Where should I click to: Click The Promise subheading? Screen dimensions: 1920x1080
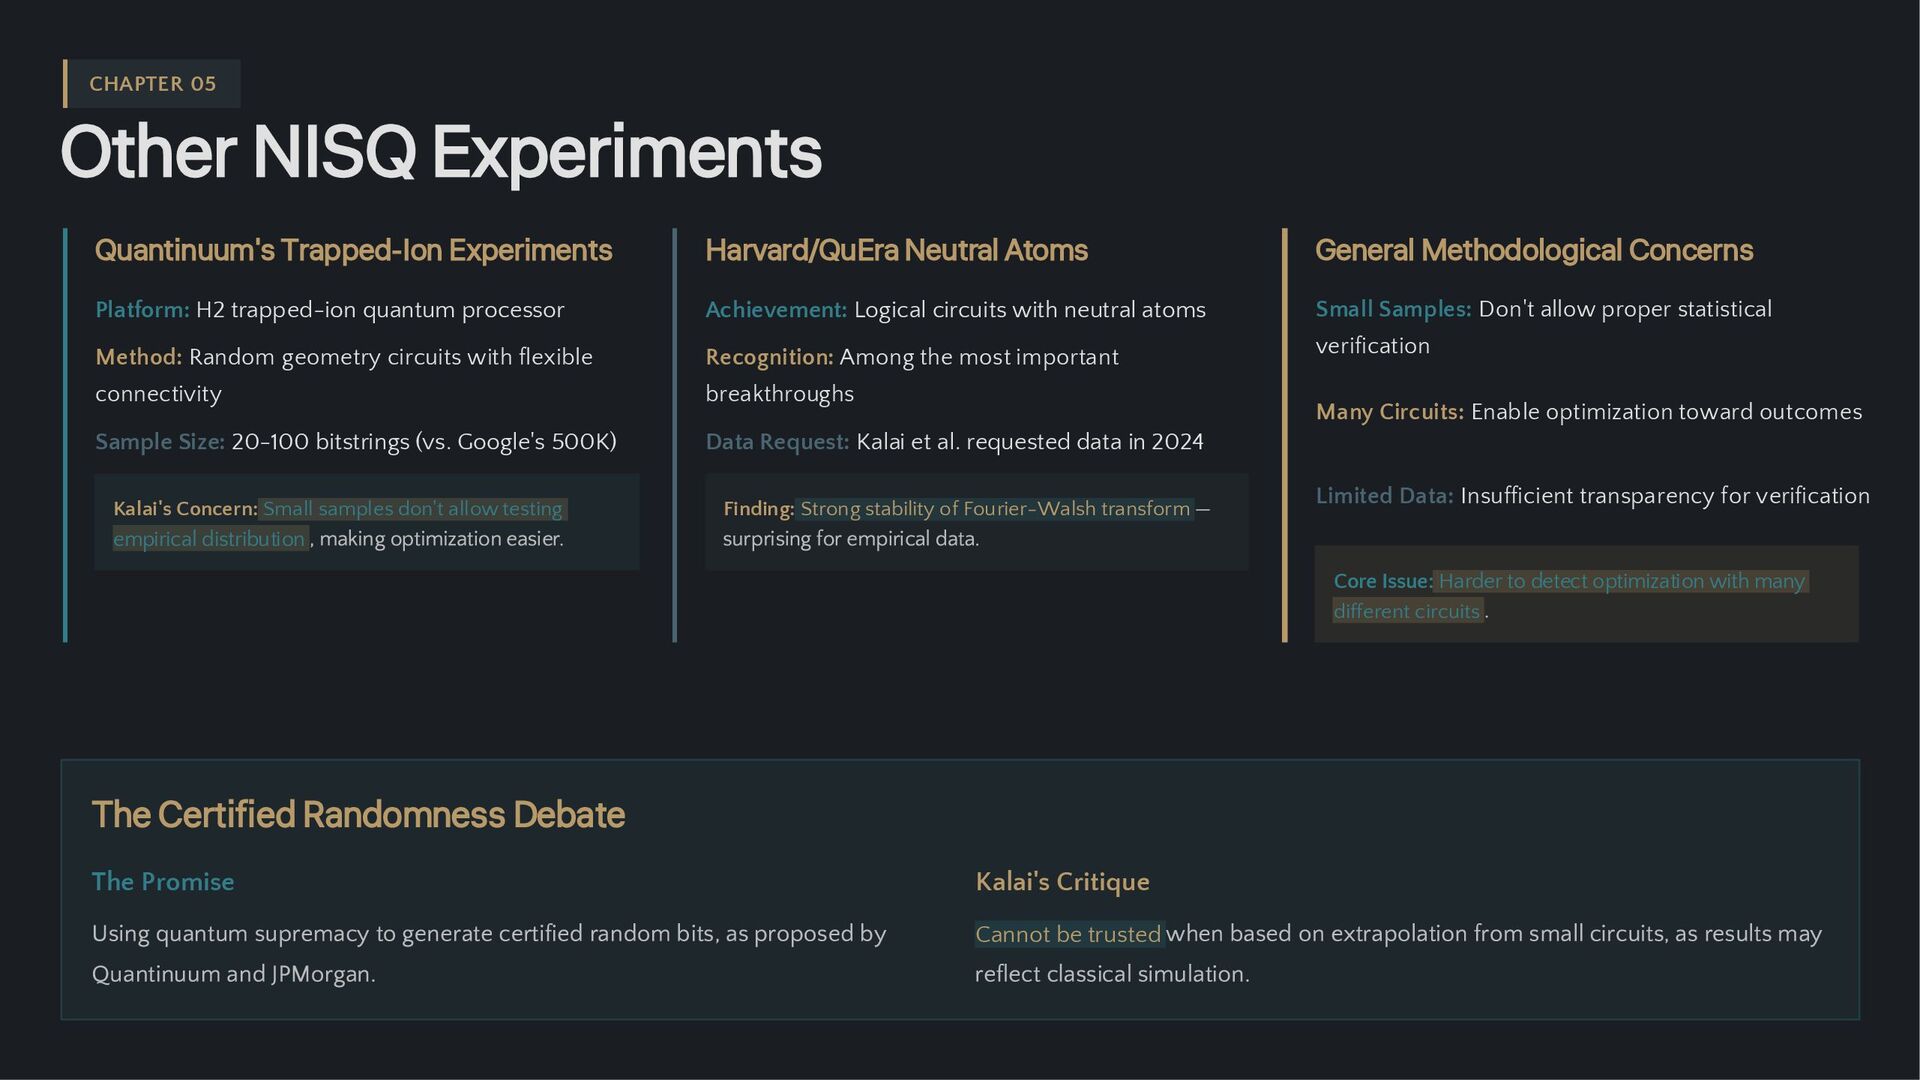163,882
